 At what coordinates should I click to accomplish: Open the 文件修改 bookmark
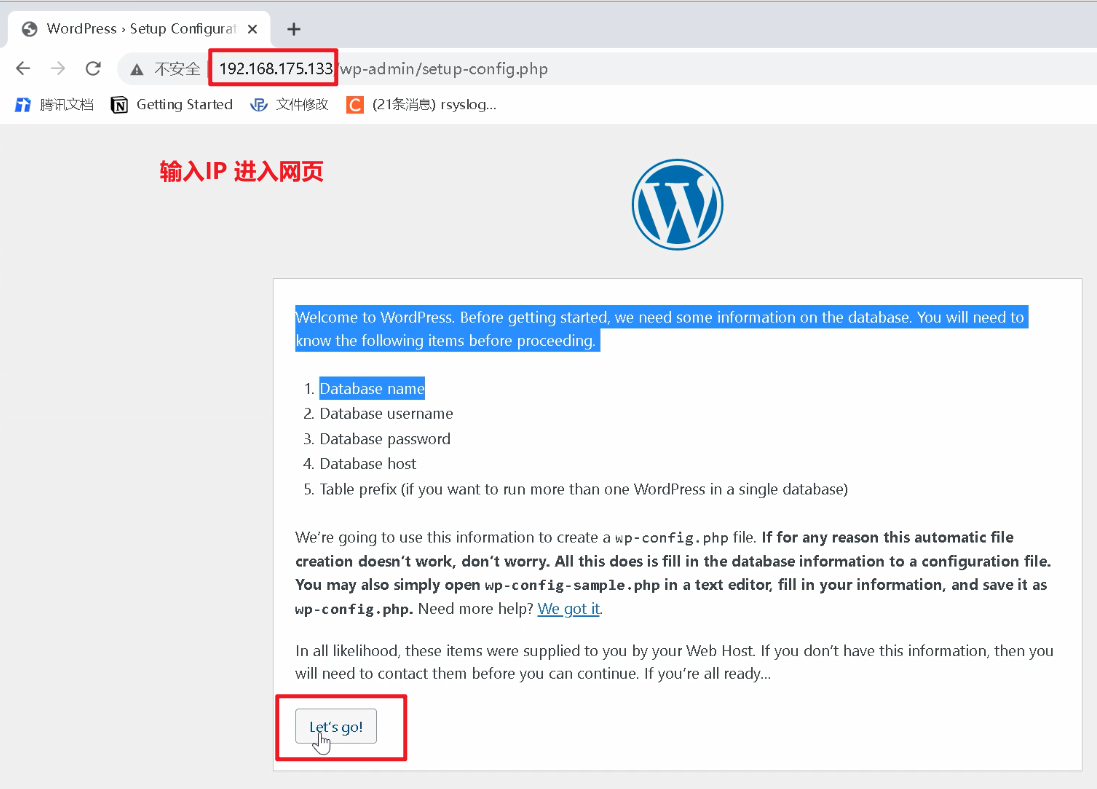coord(290,104)
